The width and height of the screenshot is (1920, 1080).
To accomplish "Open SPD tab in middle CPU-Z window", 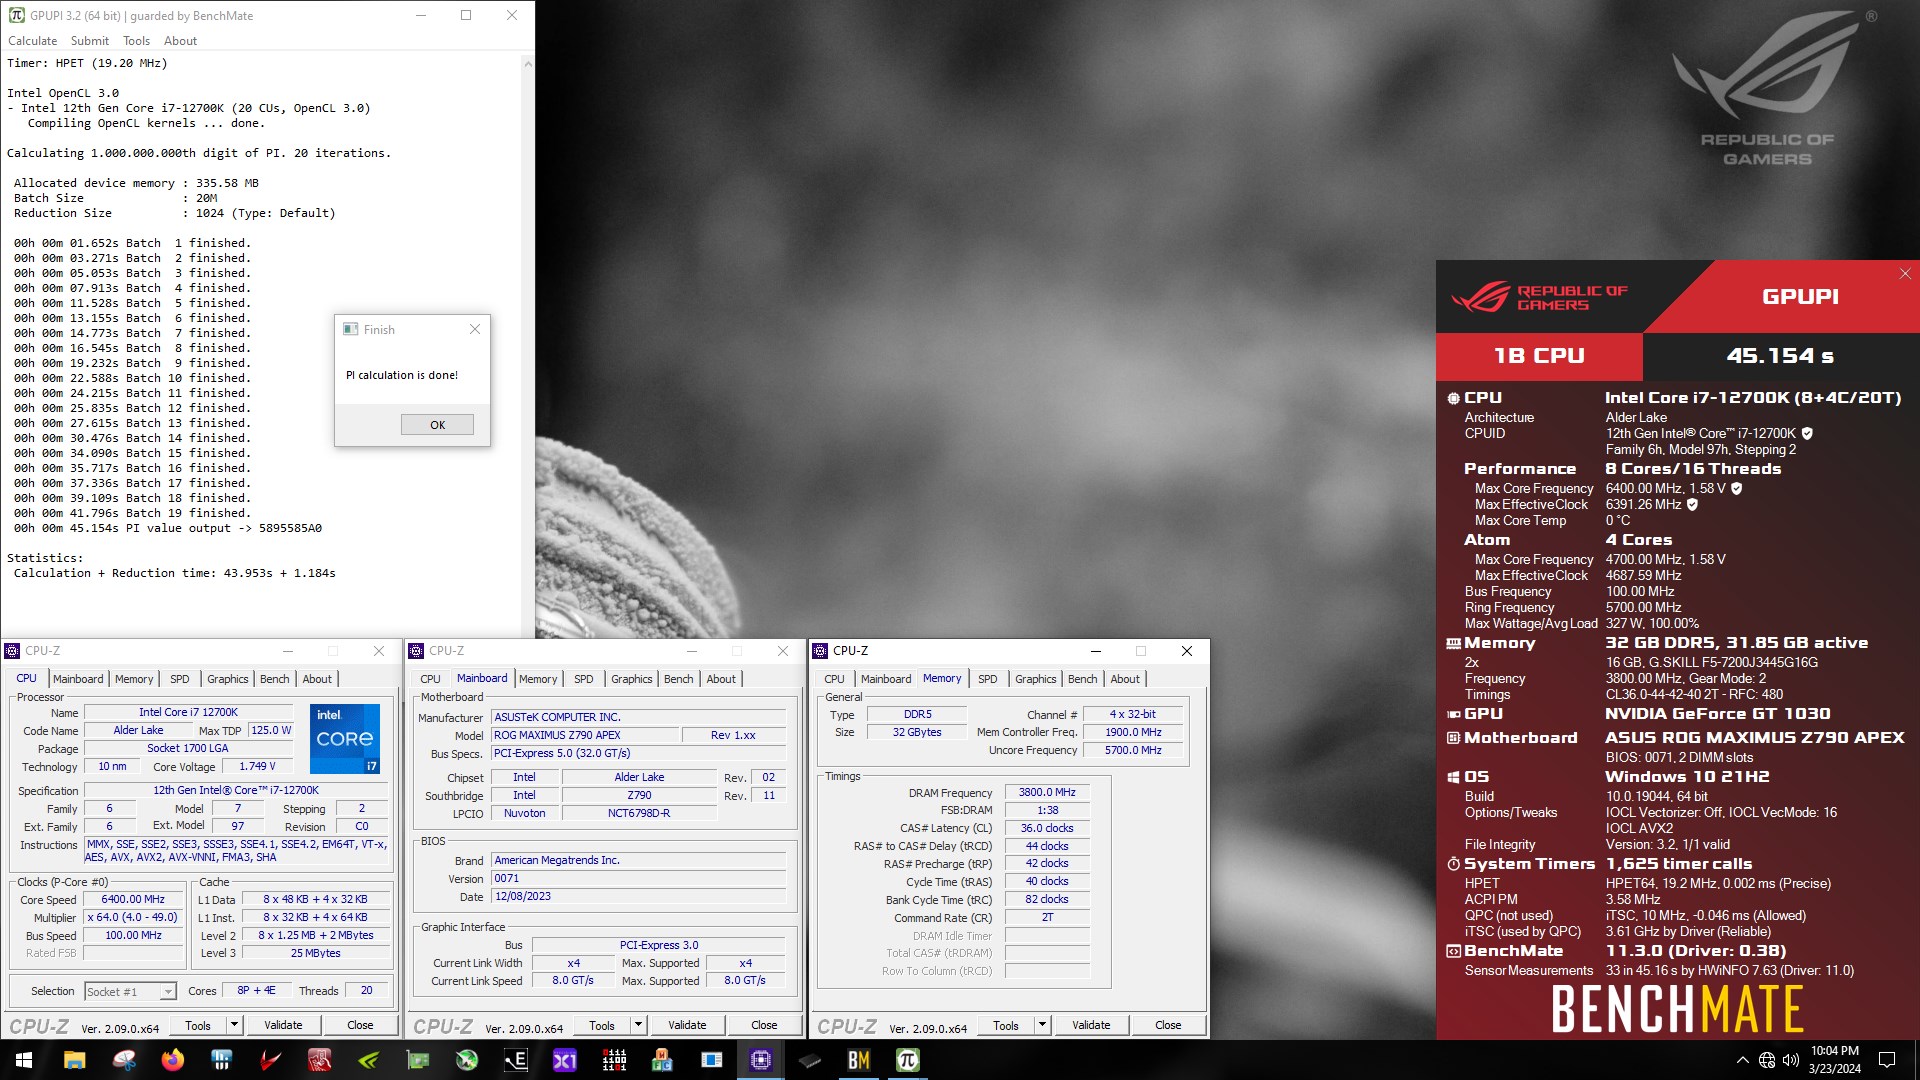I will 584,679.
